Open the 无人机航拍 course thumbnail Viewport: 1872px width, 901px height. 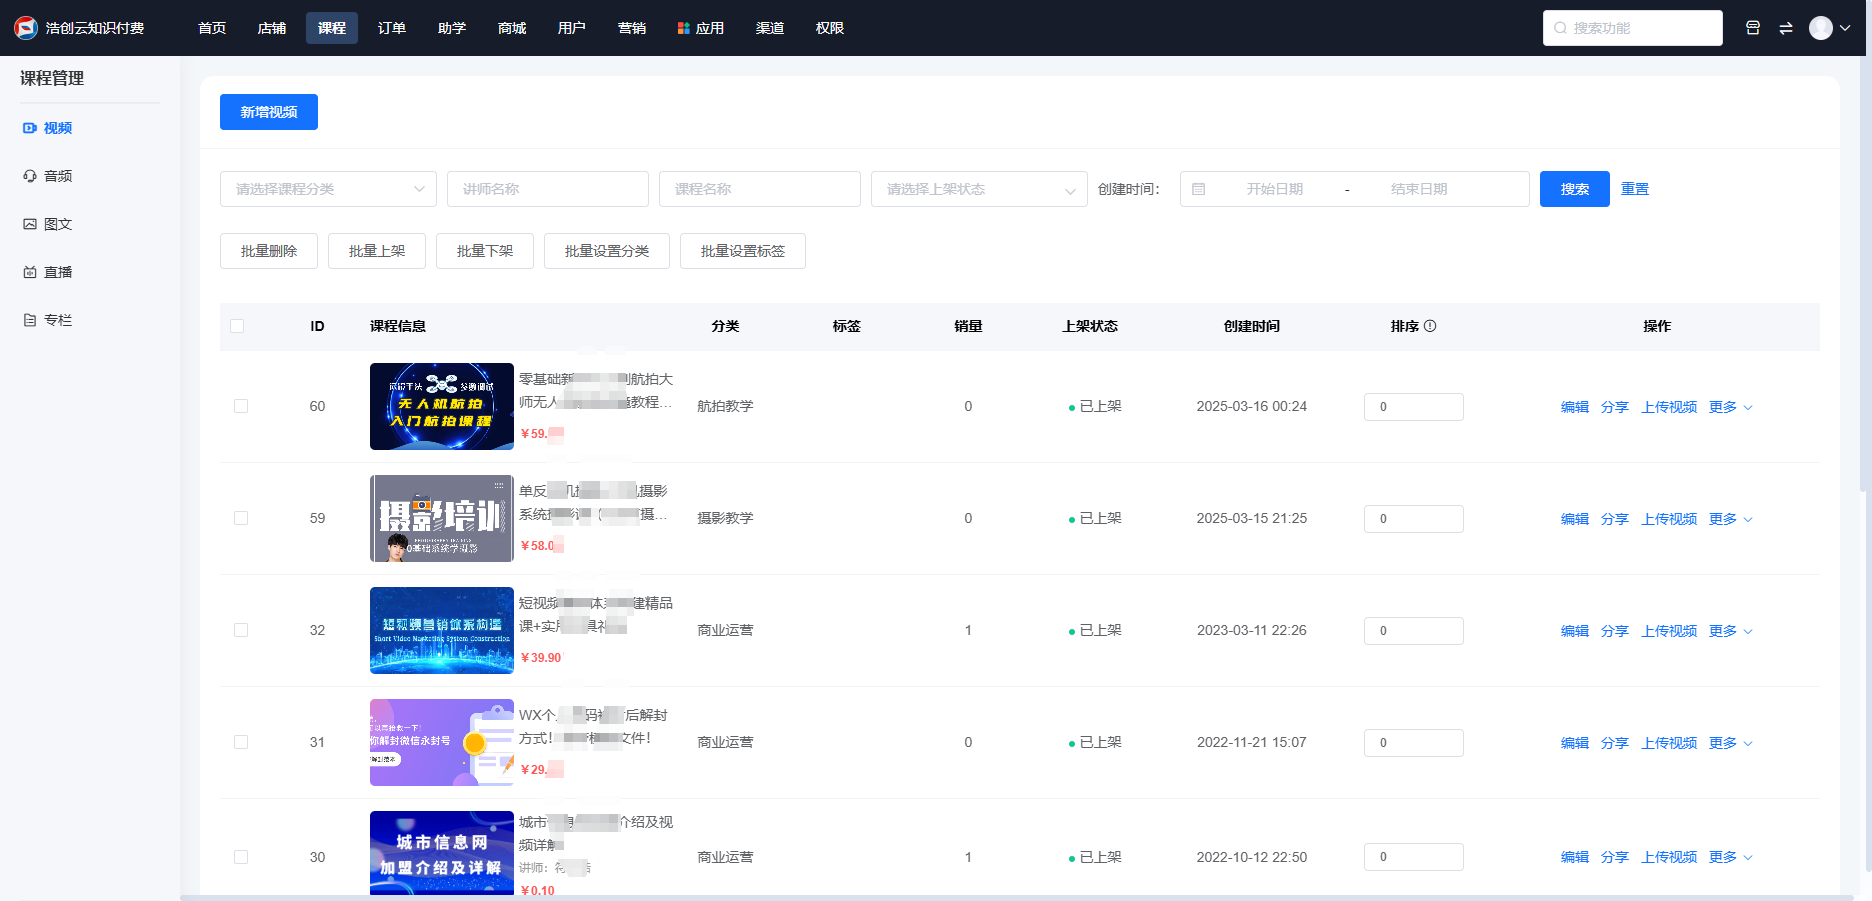click(x=442, y=406)
